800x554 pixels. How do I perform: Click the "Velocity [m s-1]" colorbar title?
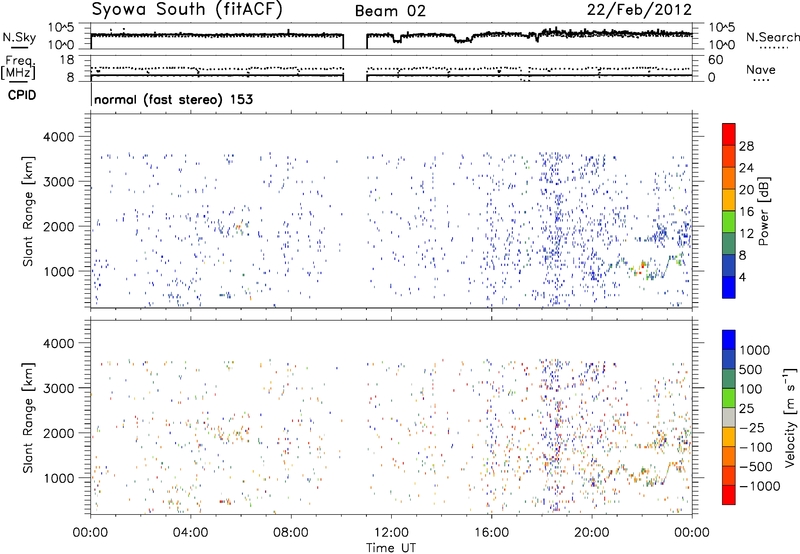[790, 417]
